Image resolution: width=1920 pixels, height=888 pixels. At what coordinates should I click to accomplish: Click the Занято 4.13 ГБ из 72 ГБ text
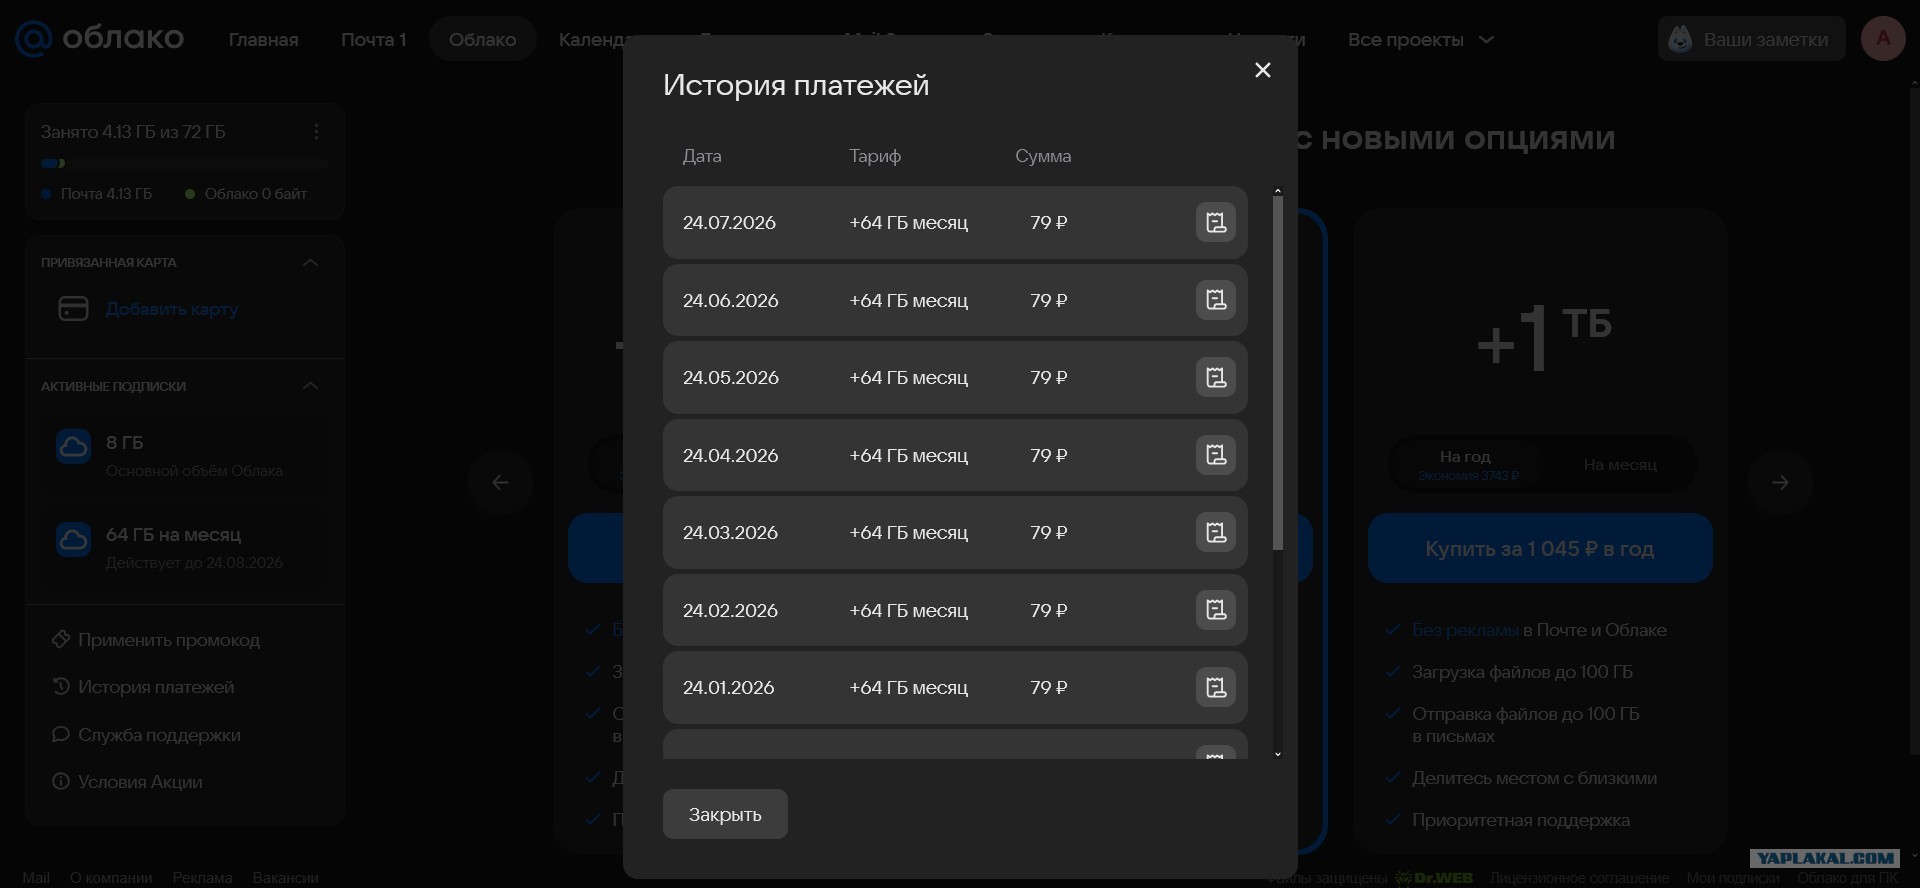[133, 132]
